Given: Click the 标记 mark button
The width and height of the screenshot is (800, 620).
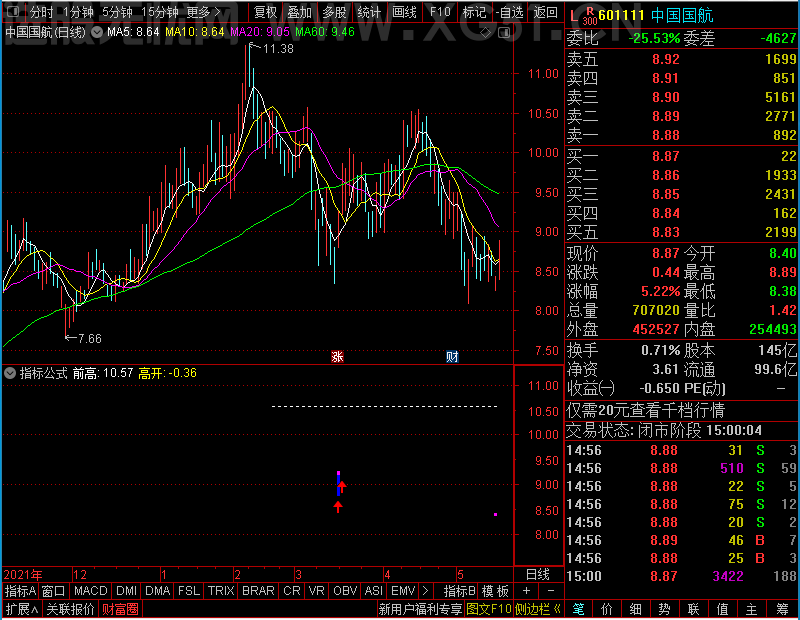Looking at the screenshot, I should pyautogui.click(x=474, y=12).
